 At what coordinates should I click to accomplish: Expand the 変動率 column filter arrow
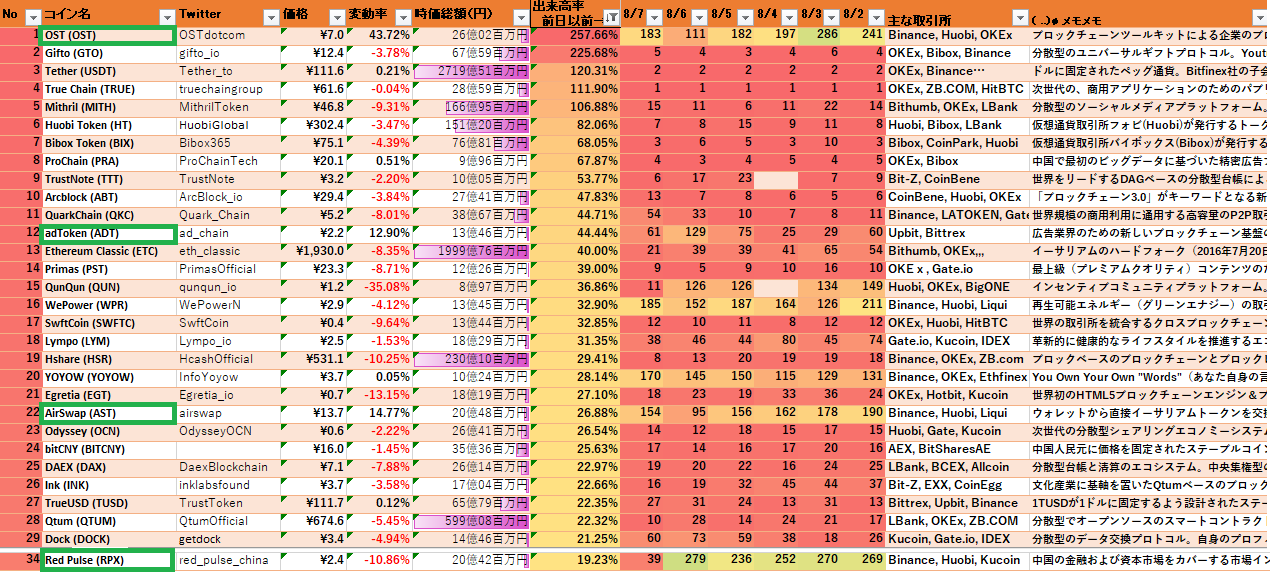click(x=400, y=17)
